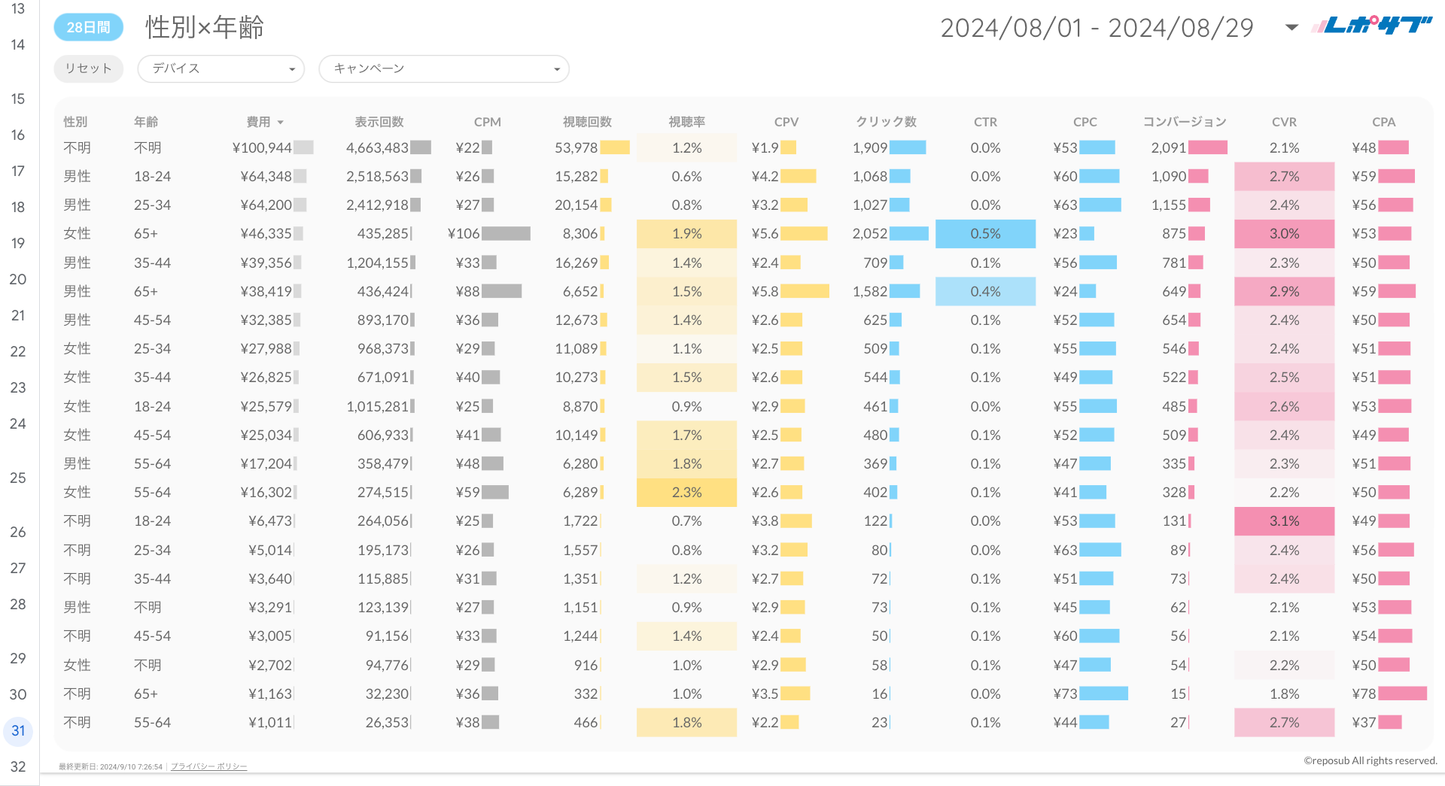This screenshot has height=786, width=1445.
Task: Click the page title 性別×年齢
Action: (x=205, y=27)
